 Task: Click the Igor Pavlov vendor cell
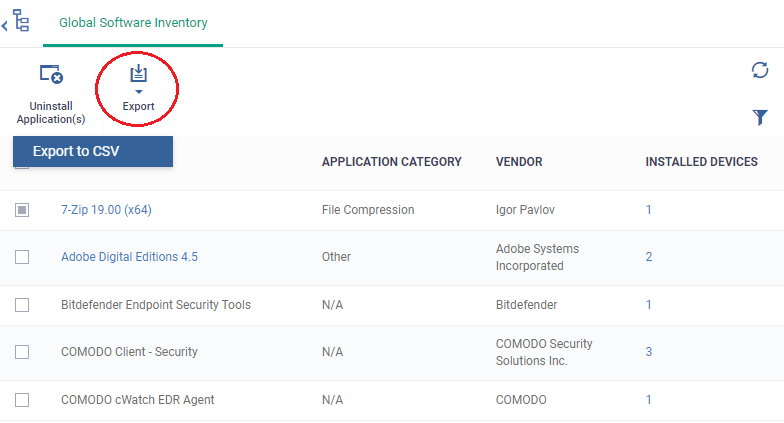[x=525, y=210]
